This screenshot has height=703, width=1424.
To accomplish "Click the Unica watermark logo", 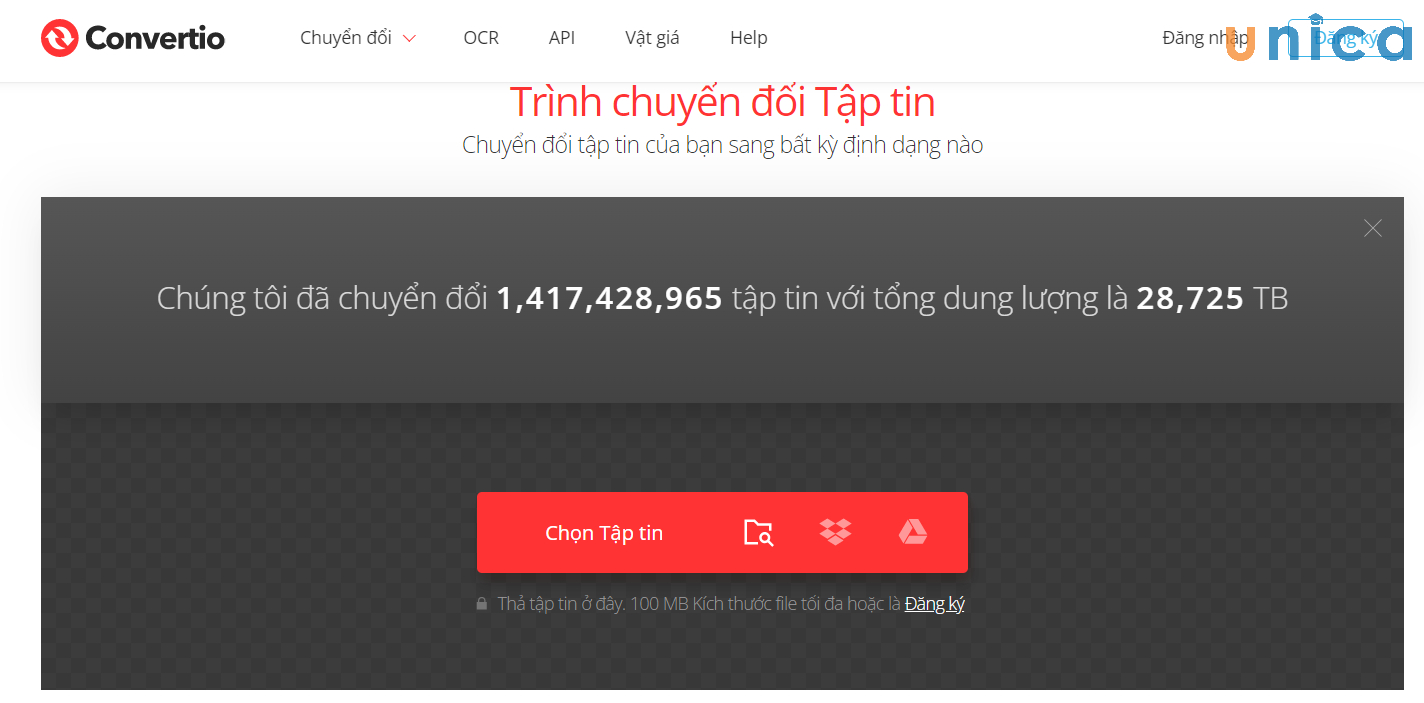I will [x=1320, y=37].
